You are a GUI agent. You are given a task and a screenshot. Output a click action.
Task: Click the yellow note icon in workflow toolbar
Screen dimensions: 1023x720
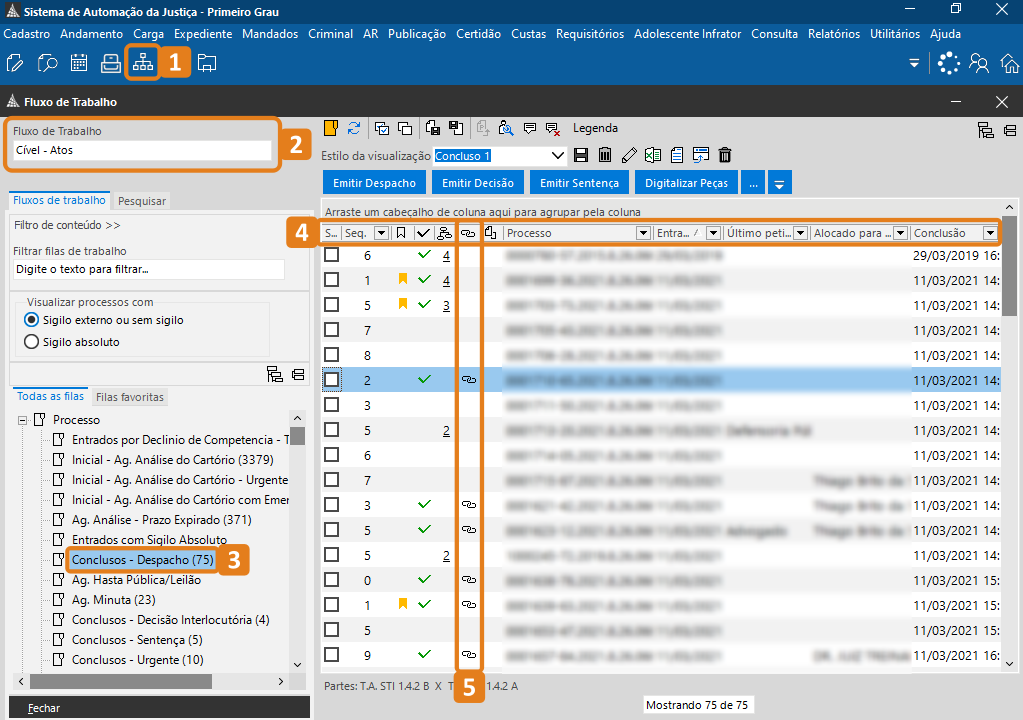click(x=331, y=128)
